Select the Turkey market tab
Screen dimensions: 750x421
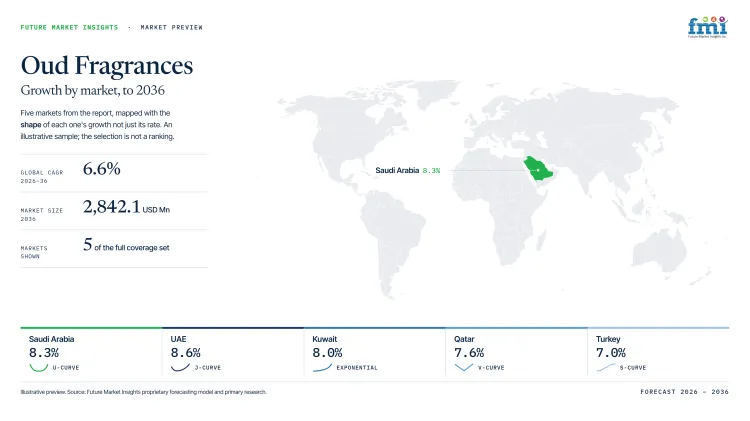659,352
